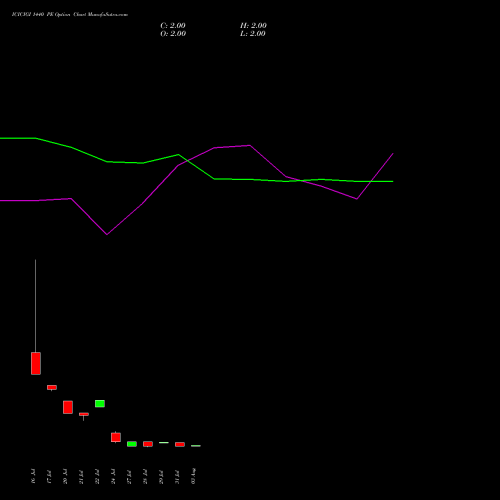
Task: Select the flat green candle above 03 Aug
Action: [x=196, y=446]
